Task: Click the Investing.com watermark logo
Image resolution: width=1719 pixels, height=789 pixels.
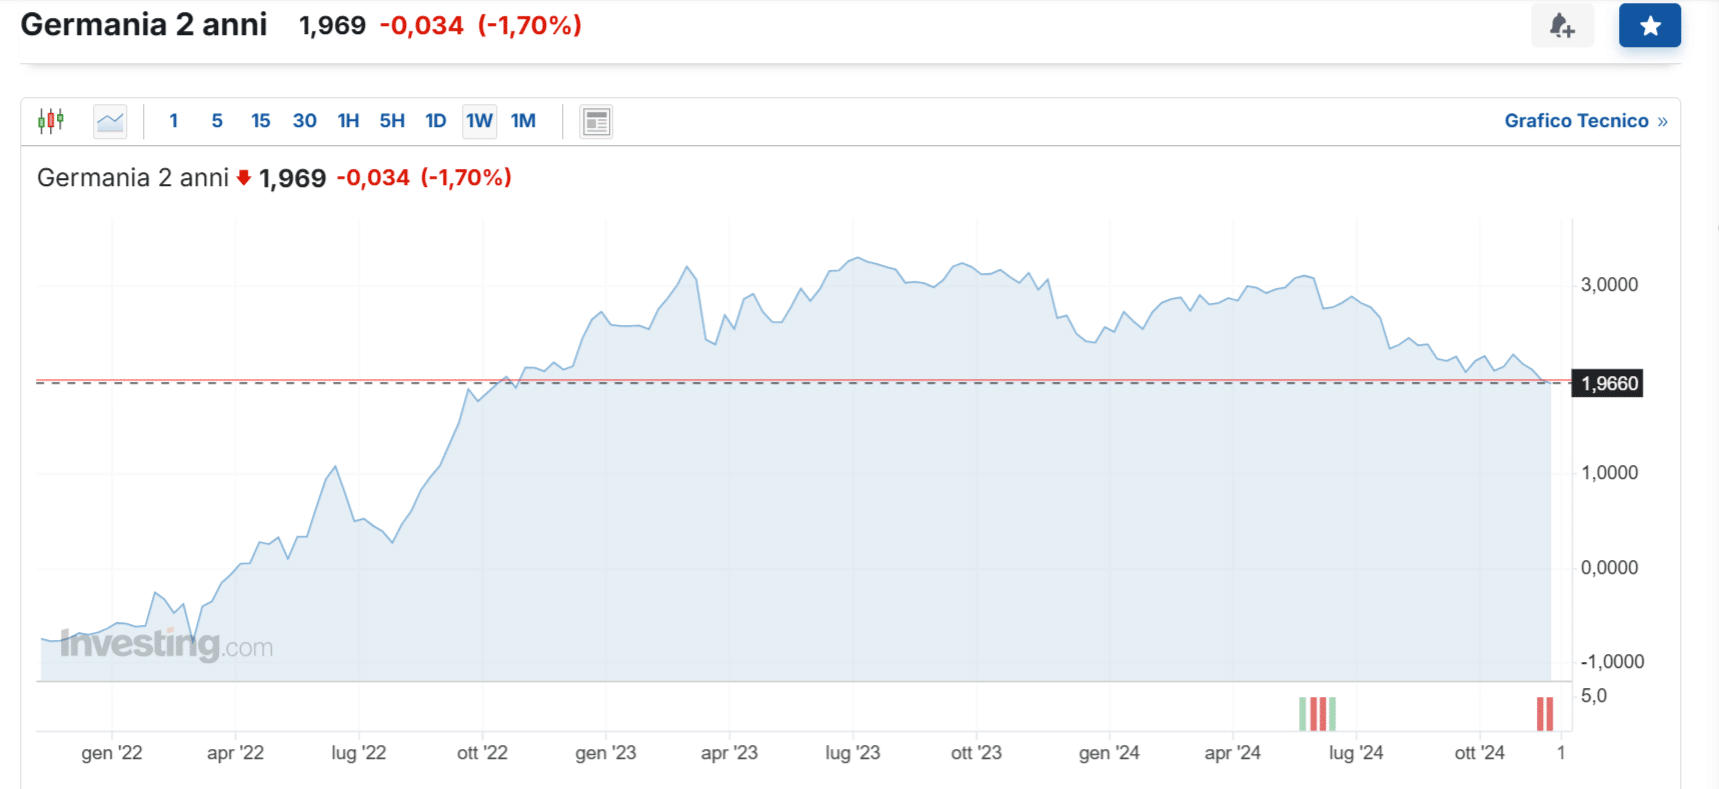Action: tap(166, 645)
